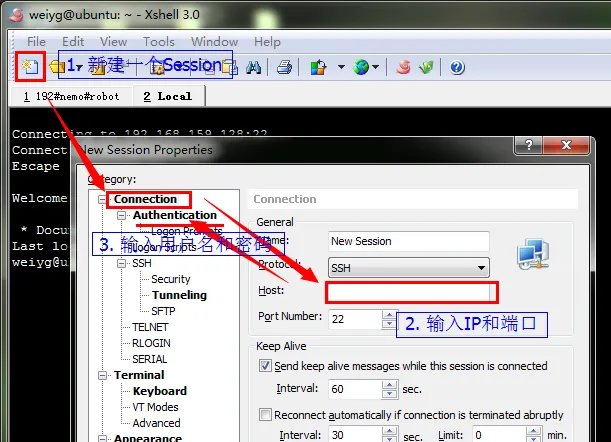Open the File menu
The image size is (611, 442).
[x=36, y=42]
